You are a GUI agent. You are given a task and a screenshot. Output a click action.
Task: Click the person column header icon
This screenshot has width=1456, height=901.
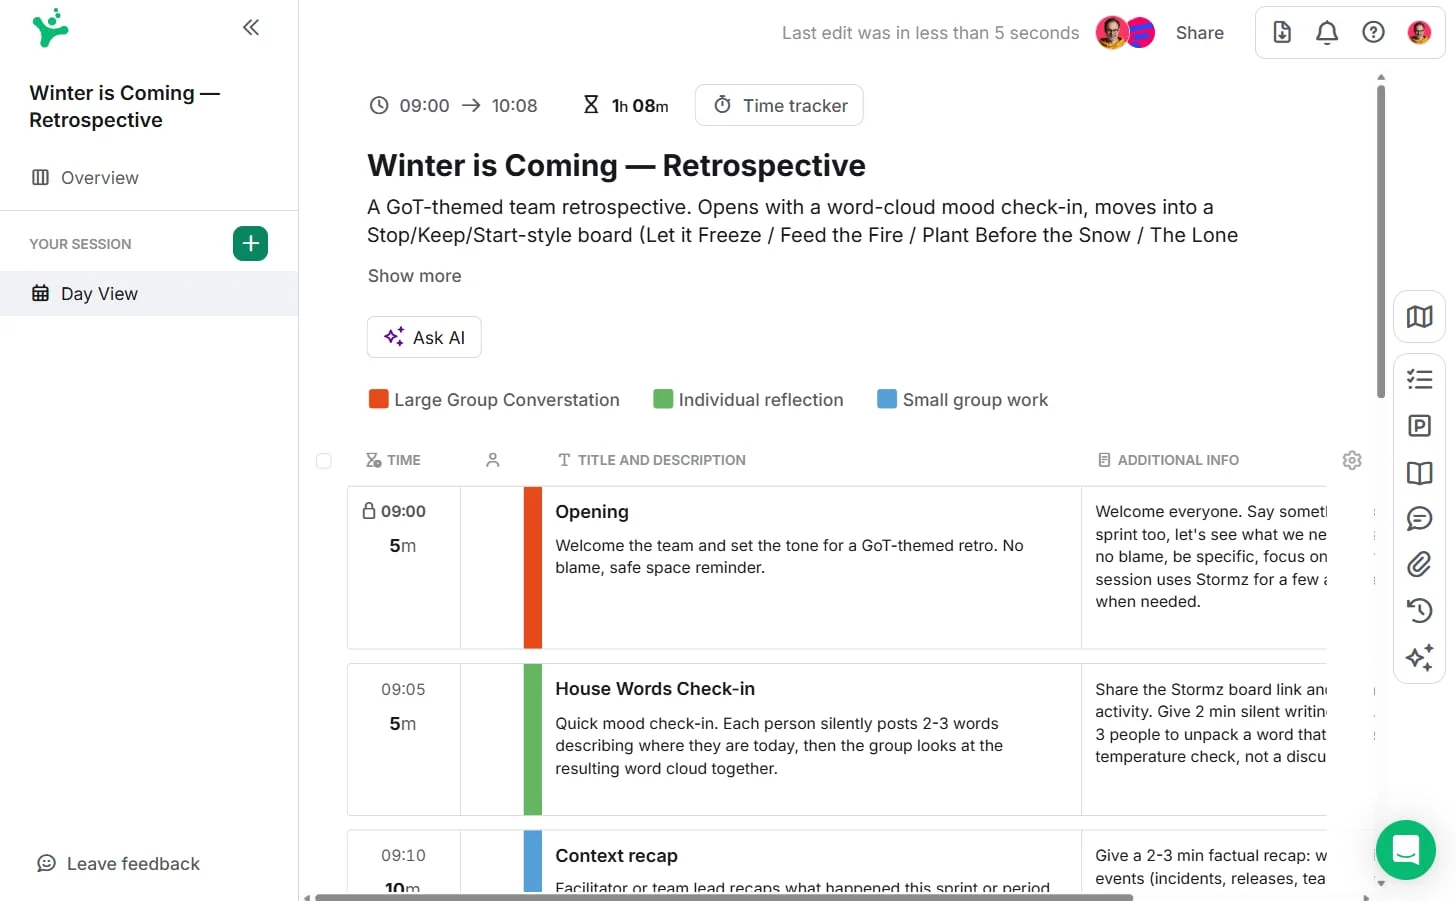pos(492,460)
